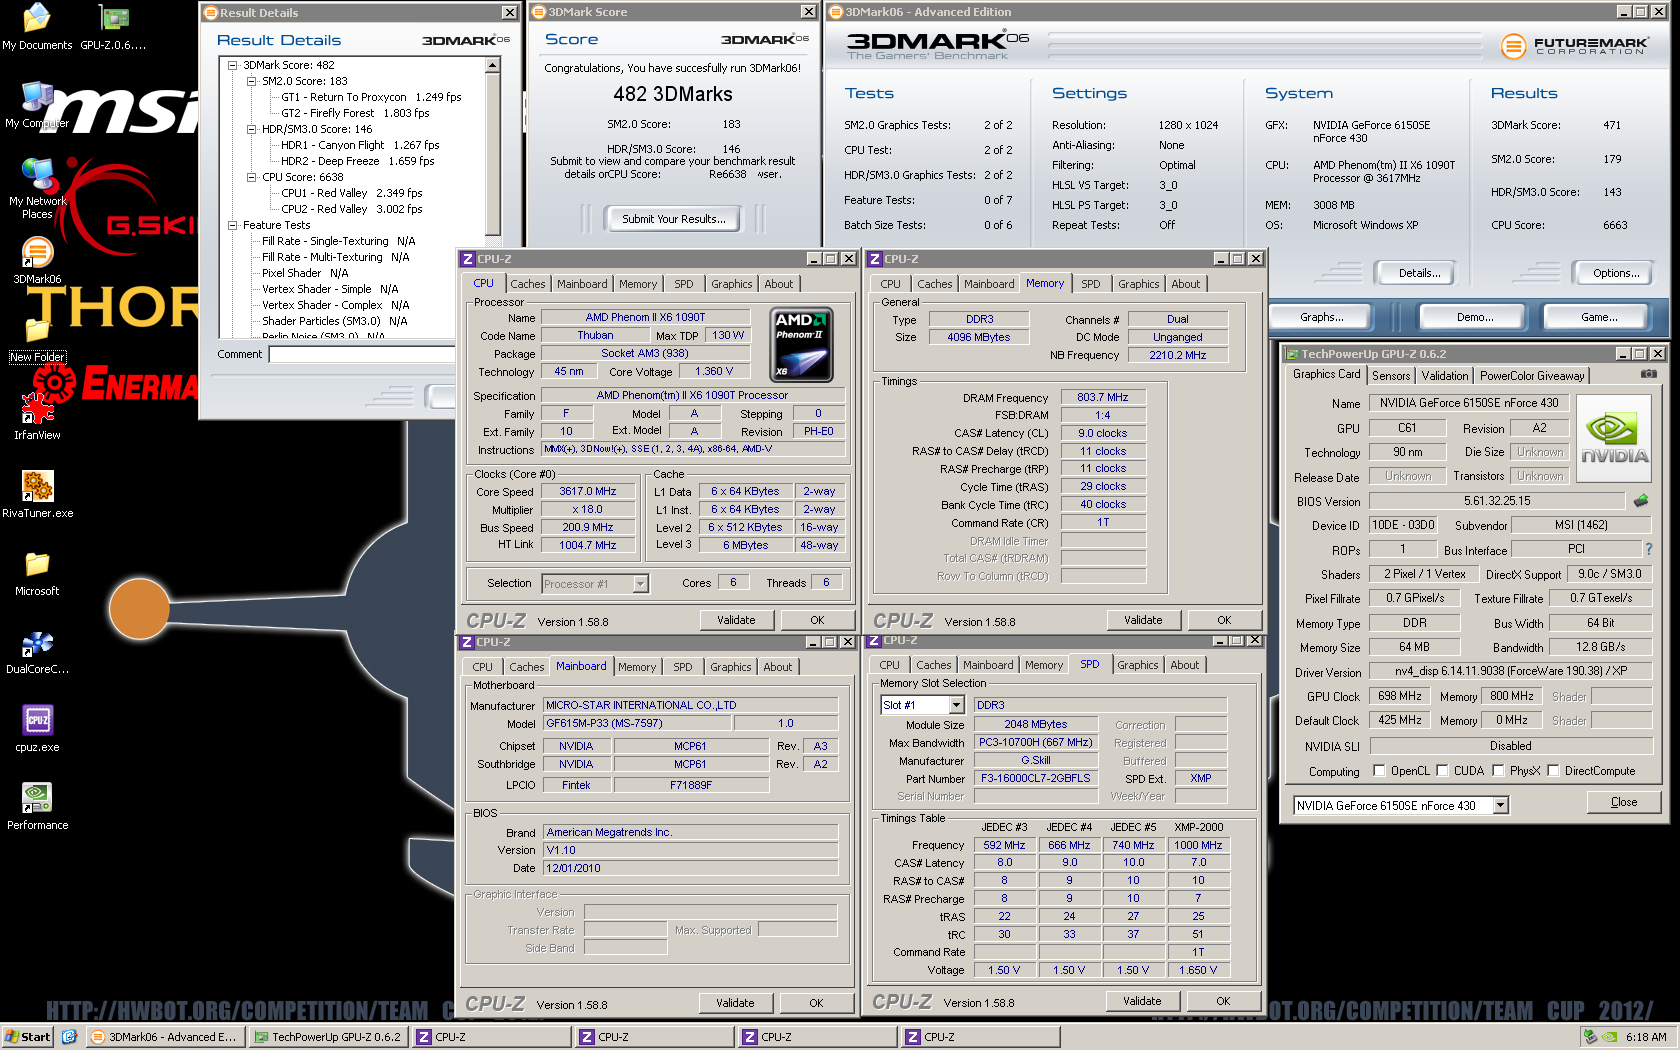Image resolution: width=1680 pixels, height=1050 pixels.
Task: Open the Graphics tab in the CPU-Z Memory window
Action: click(x=1139, y=284)
